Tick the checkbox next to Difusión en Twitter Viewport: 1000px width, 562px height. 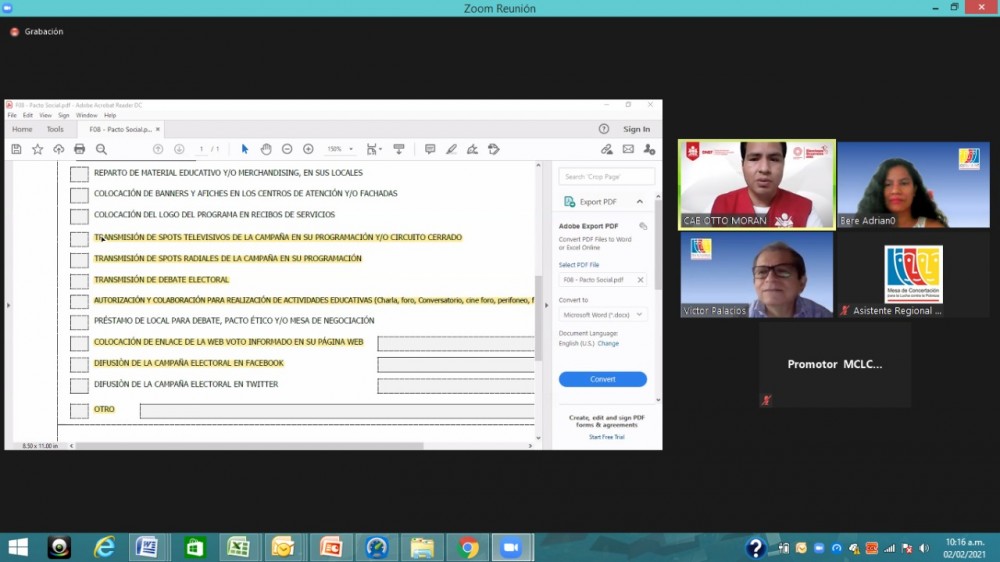79,386
